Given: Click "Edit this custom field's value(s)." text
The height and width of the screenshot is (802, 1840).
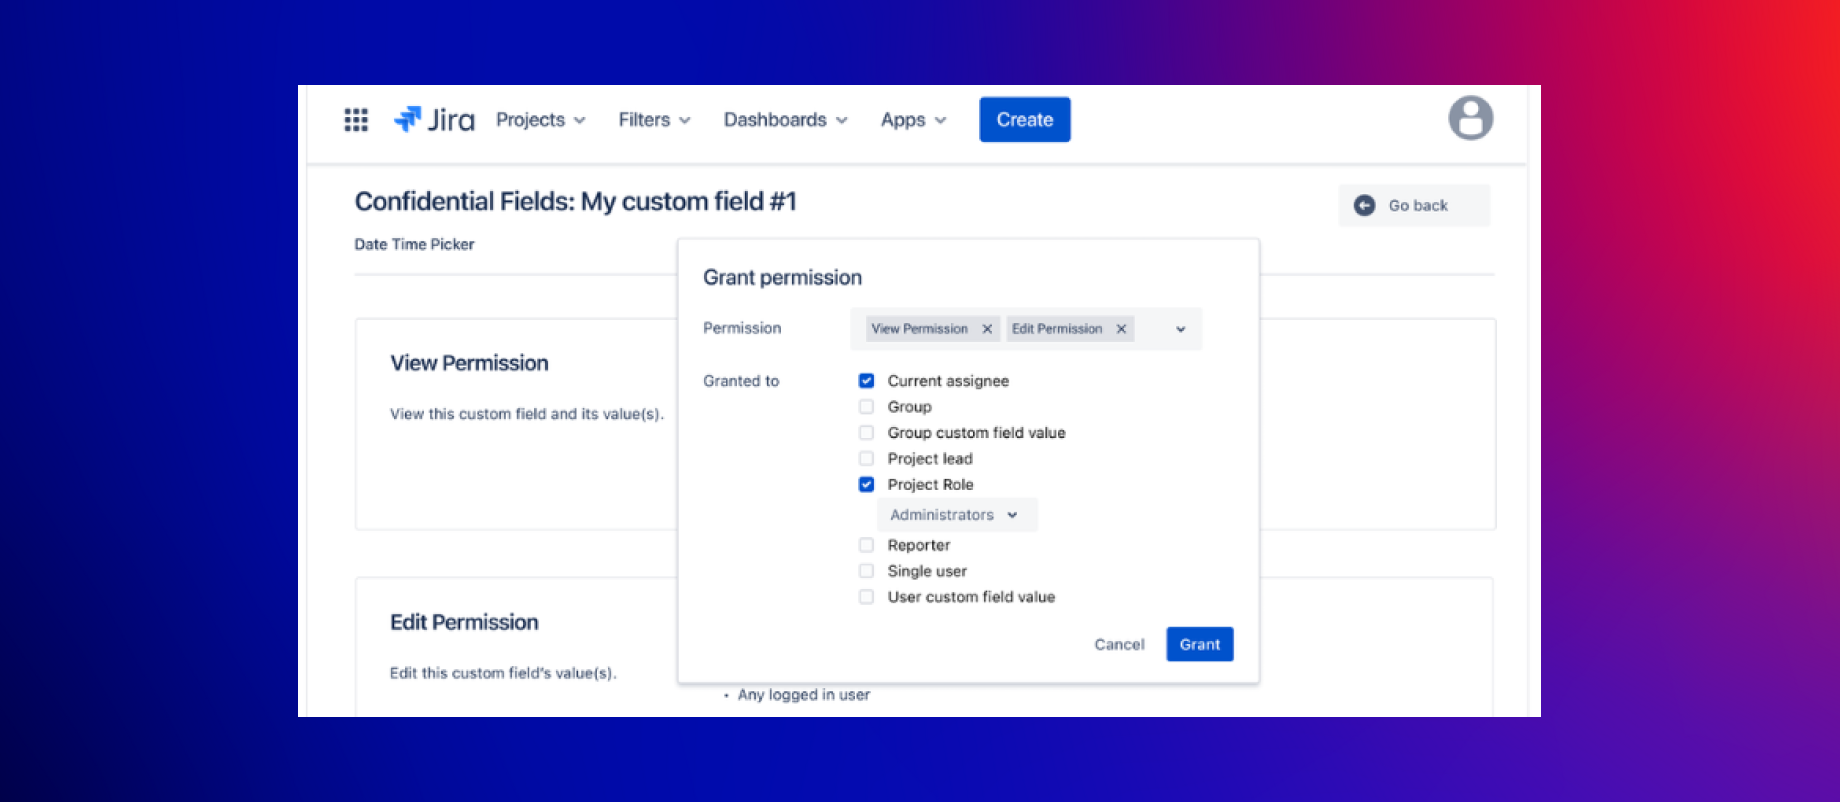Looking at the screenshot, I should [x=503, y=673].
